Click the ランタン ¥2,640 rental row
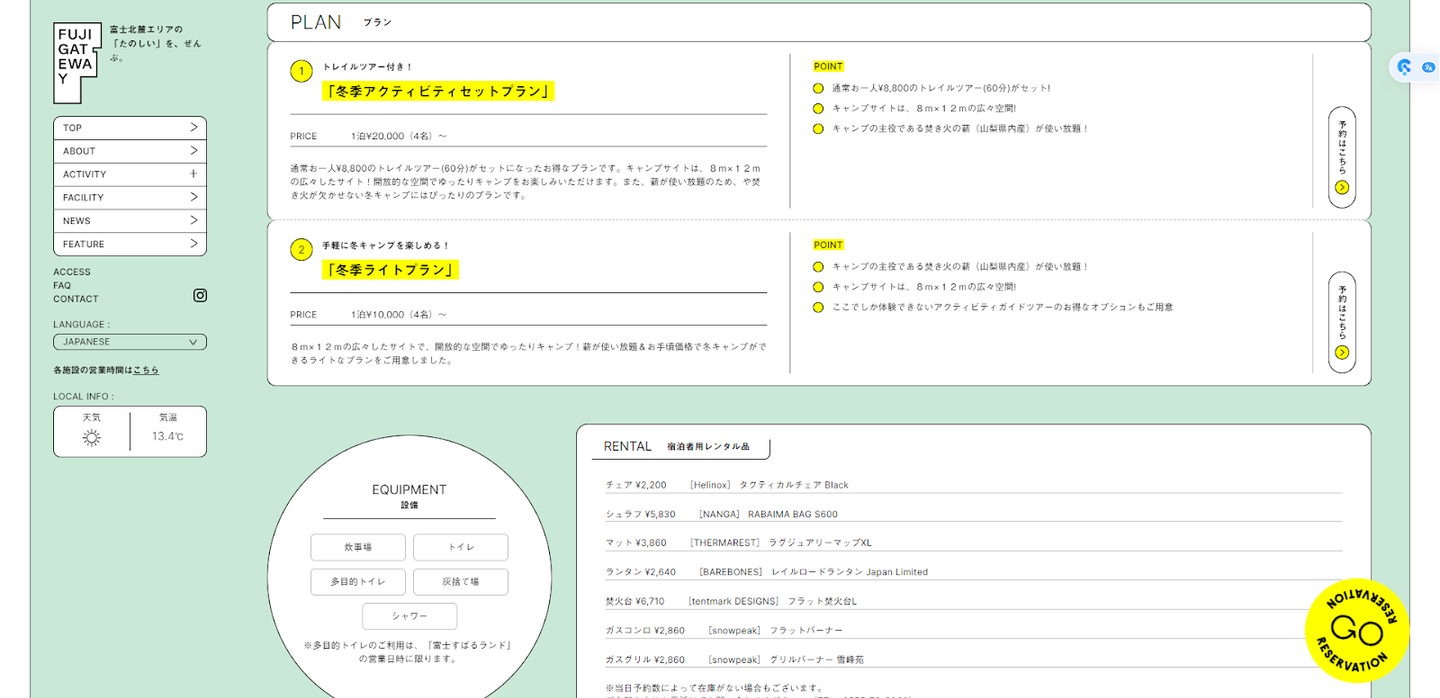This screenshot has height=698, width=1440. [x=974, y=572]
